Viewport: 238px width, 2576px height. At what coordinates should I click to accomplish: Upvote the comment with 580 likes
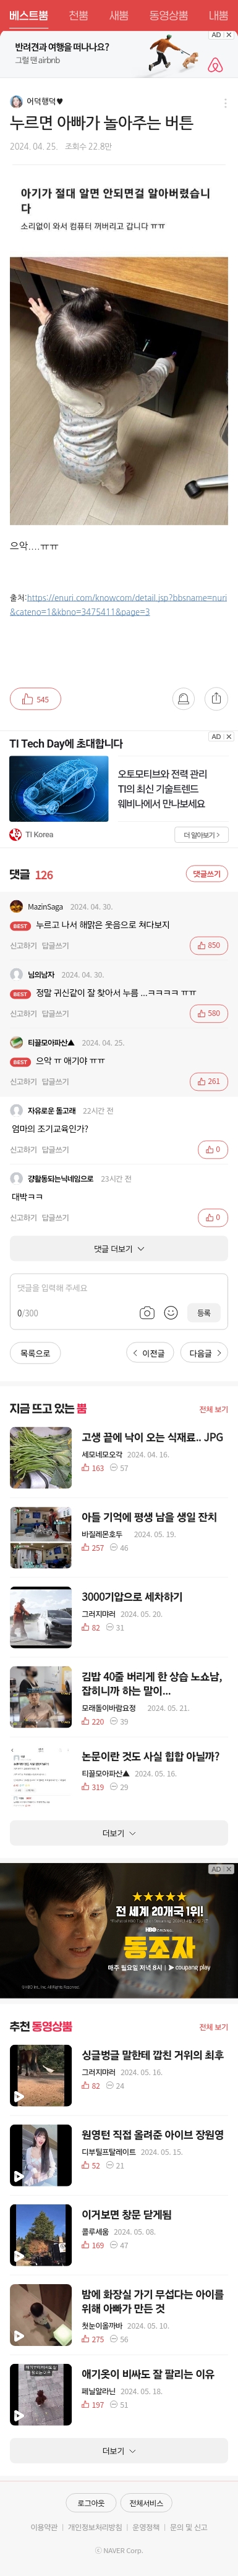(208, 1013)
